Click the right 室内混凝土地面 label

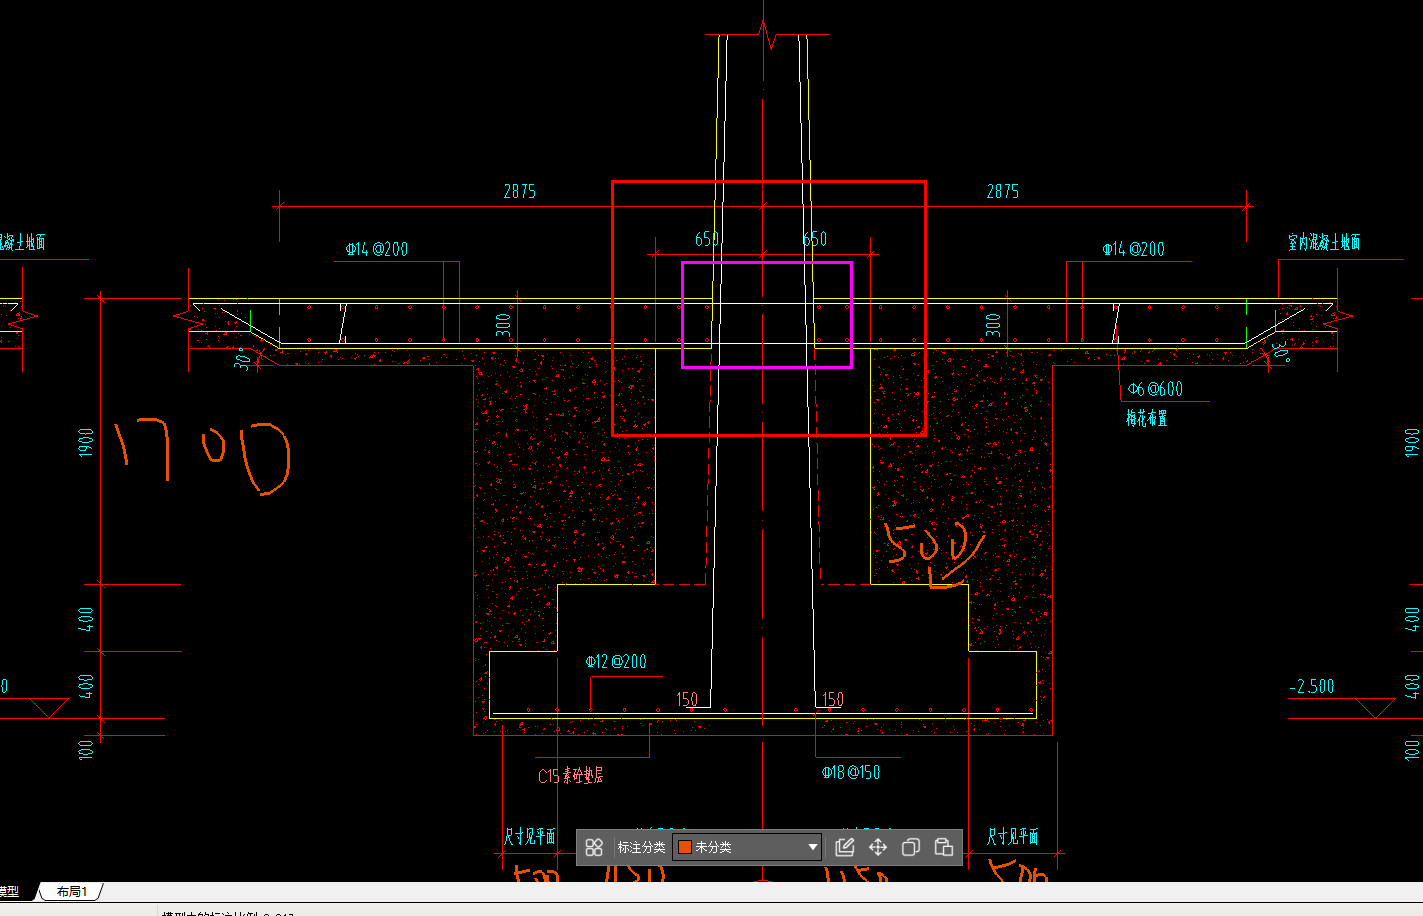pos(1324,242)
